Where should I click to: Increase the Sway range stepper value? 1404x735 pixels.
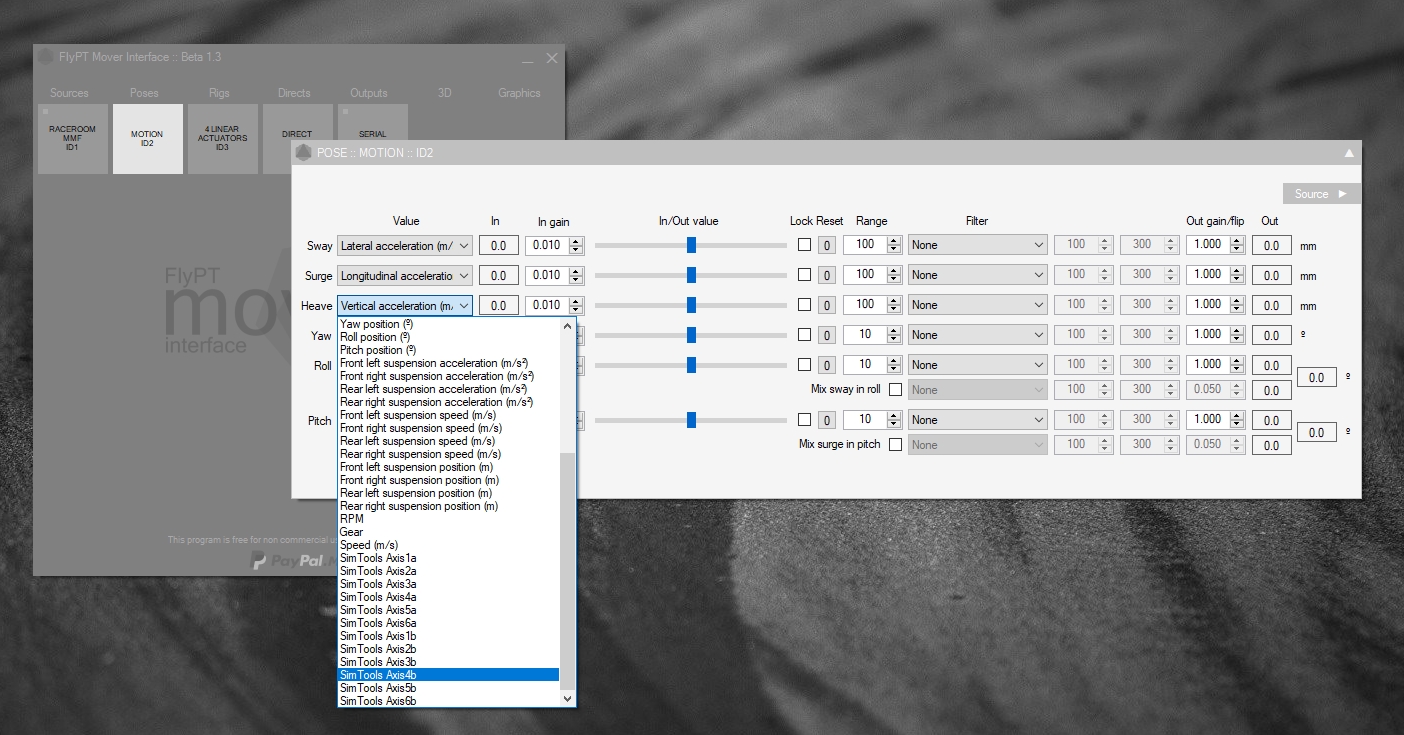(893, 240)
